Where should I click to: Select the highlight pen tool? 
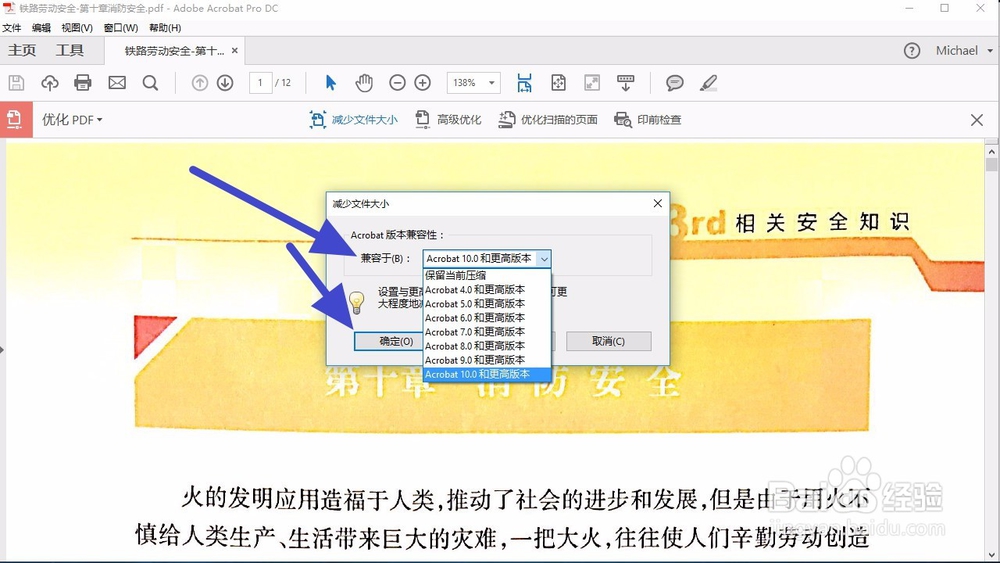(709, 83)
